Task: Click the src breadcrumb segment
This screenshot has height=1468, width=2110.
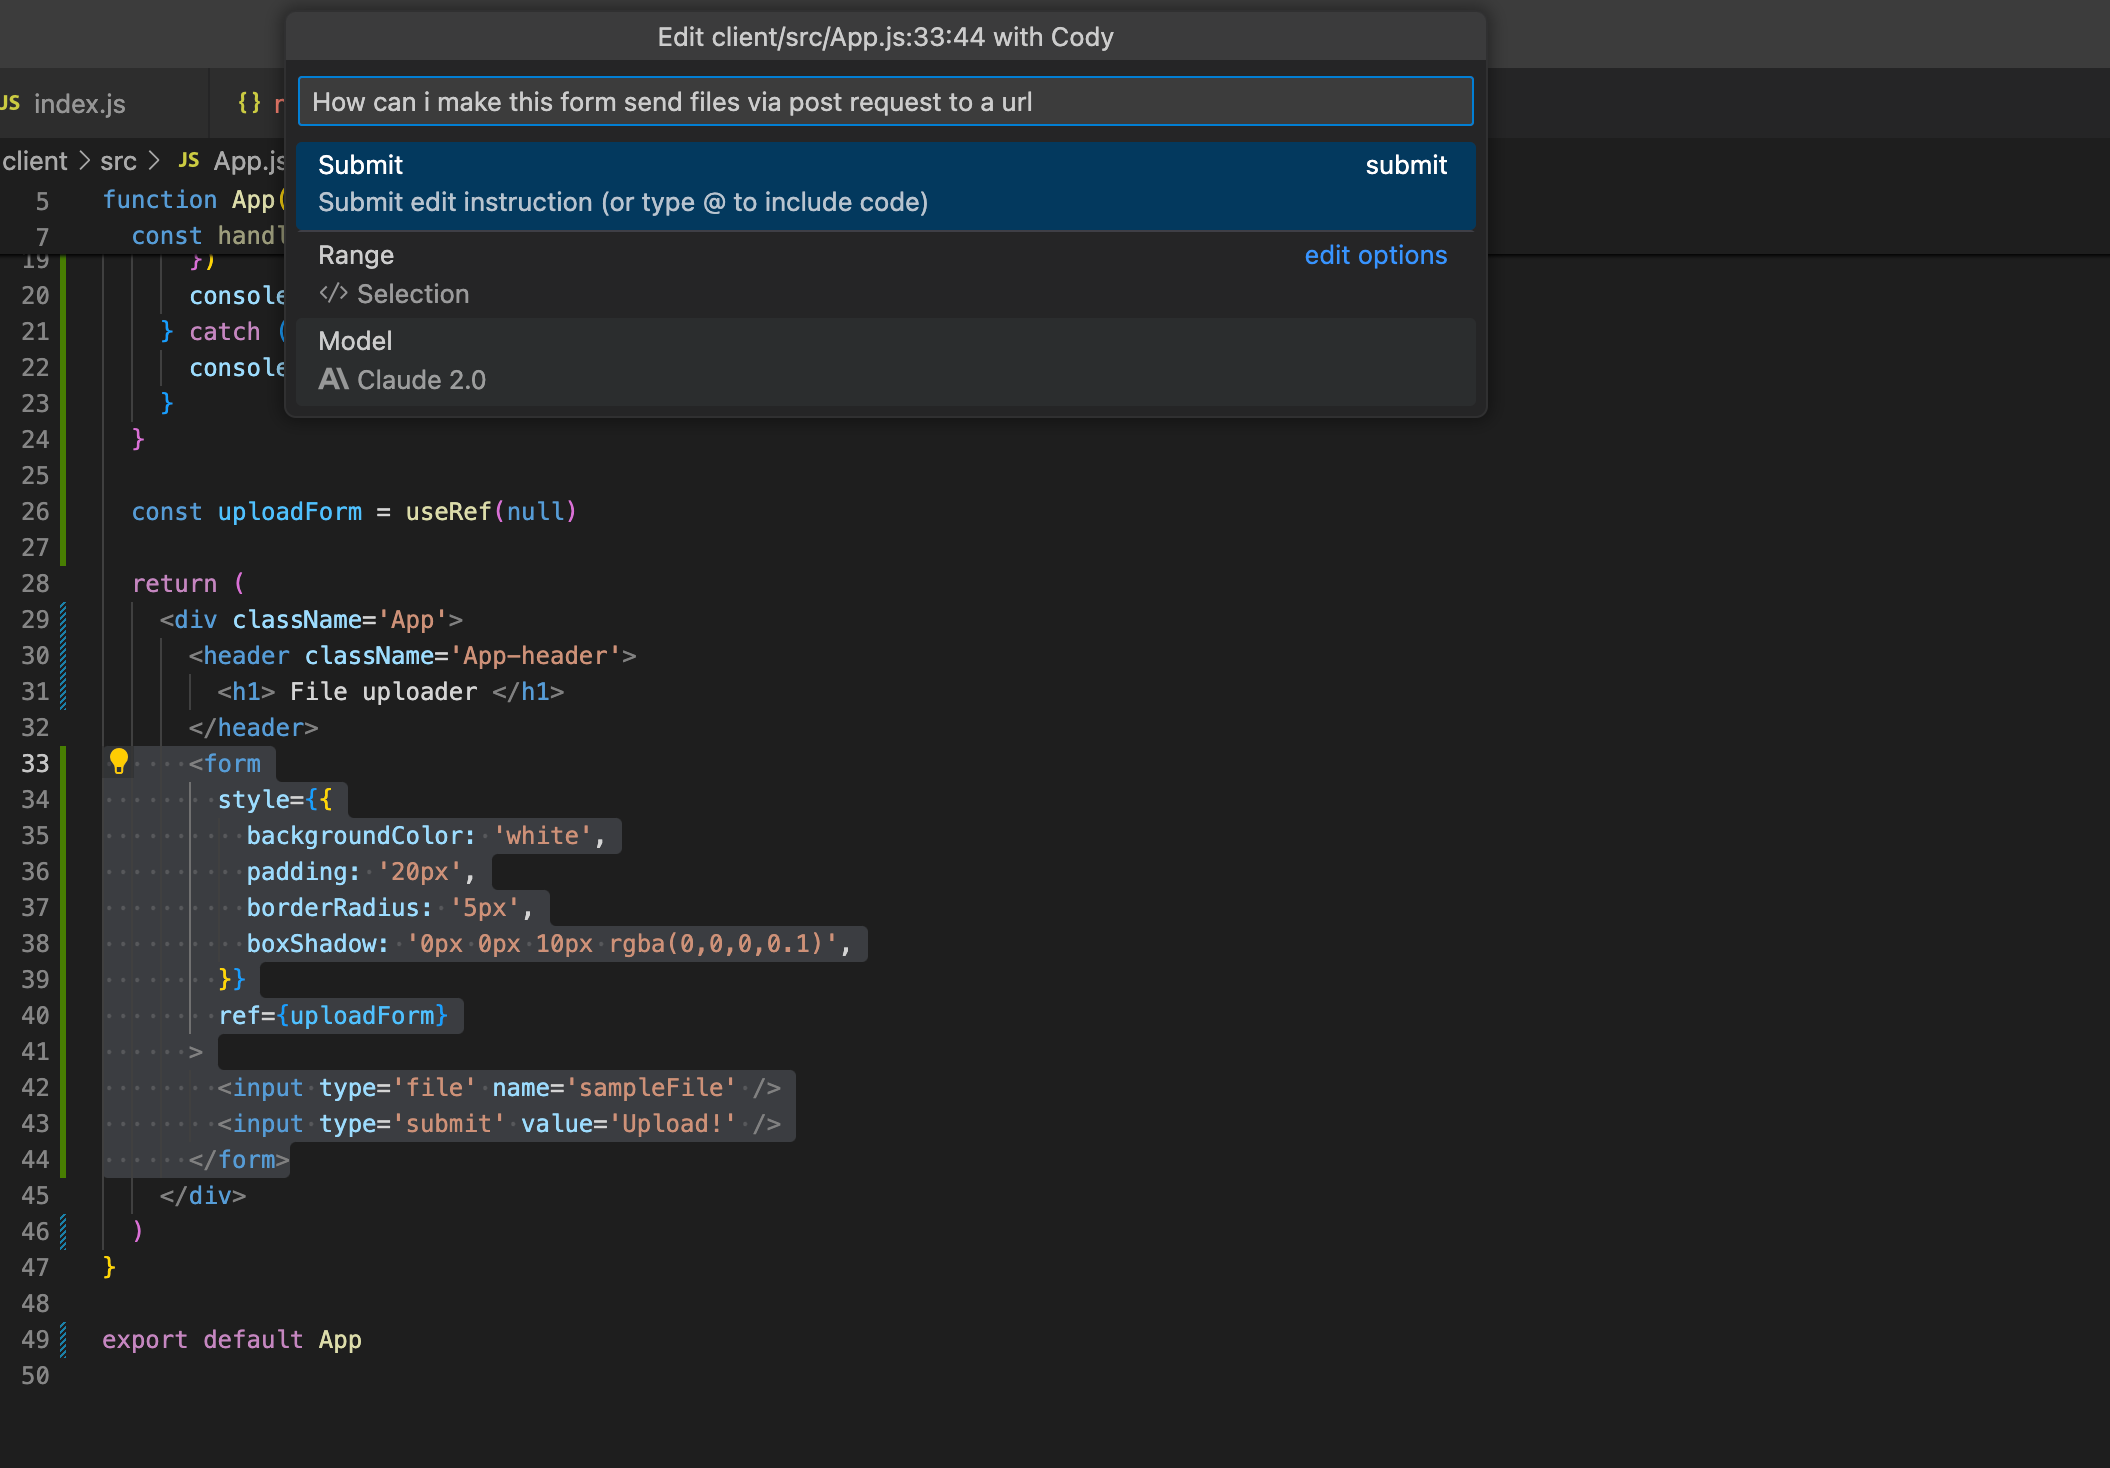Action: (118, 161)
